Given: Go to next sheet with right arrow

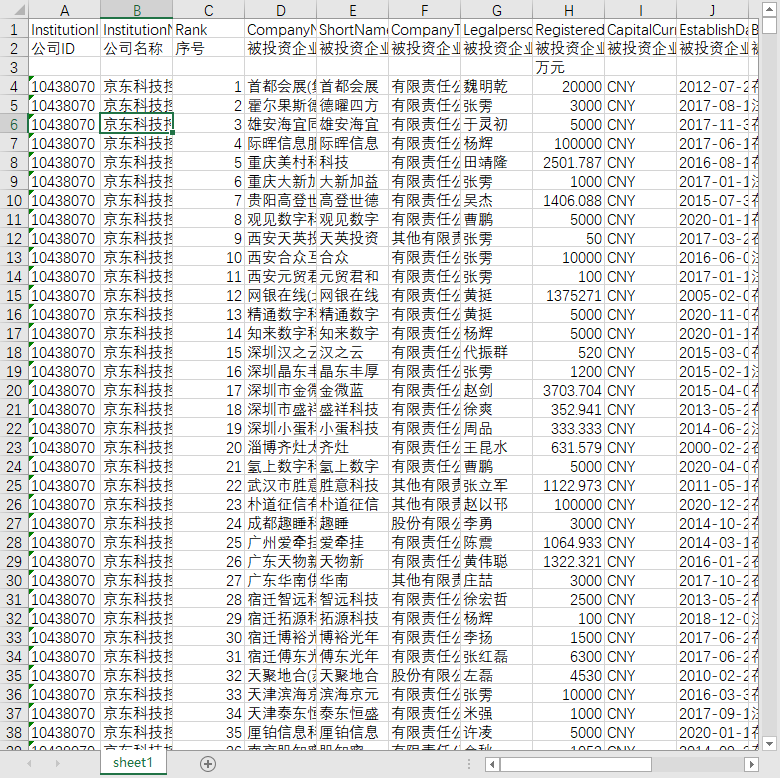Looking at the screenshot, I should (x=58, y=764).
